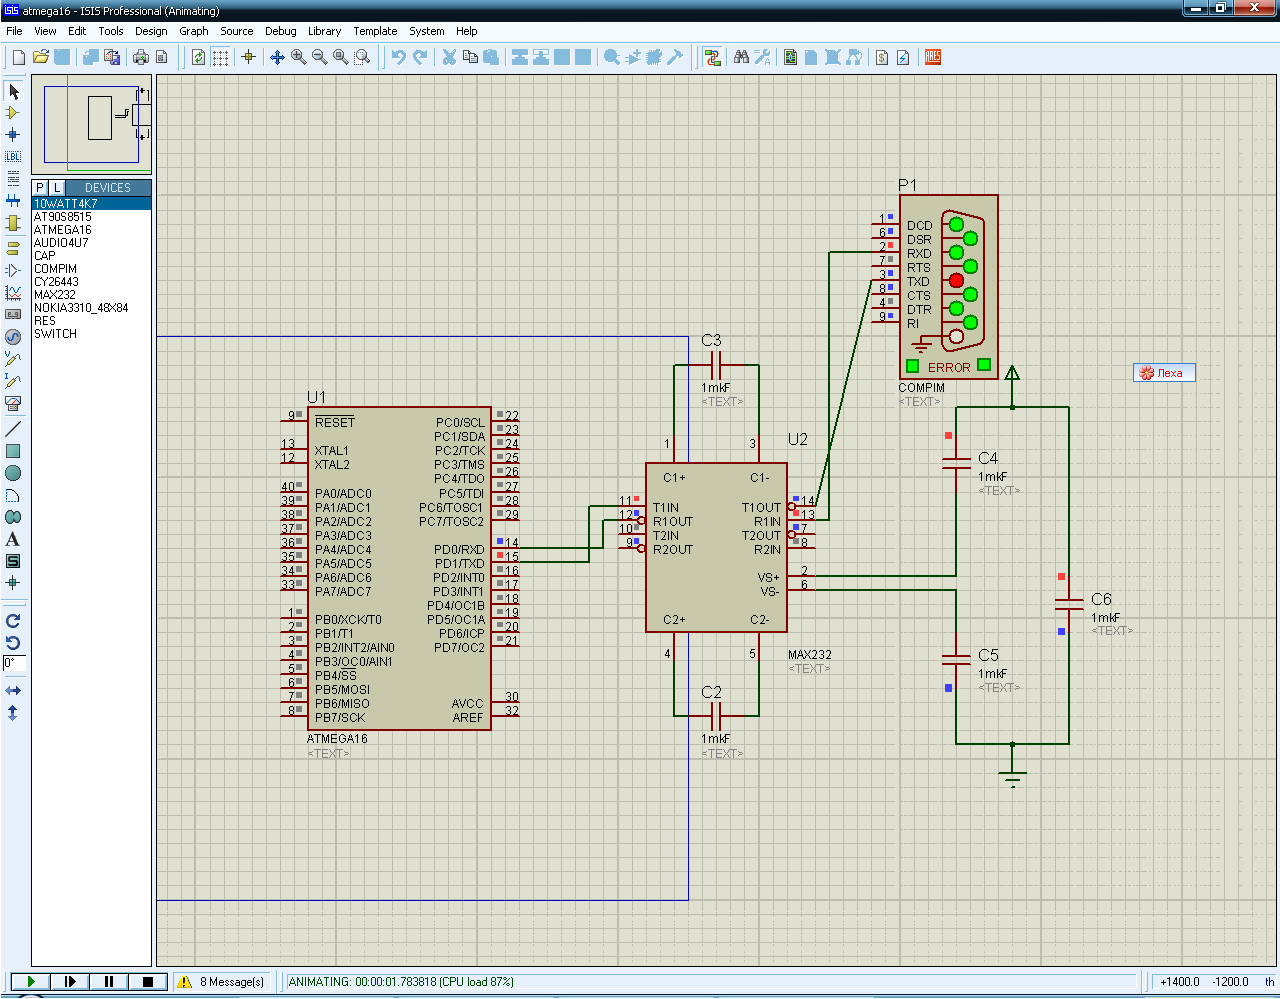Screen dimensions: 1280x999
Task: Click the Zoom In magnifier icon
Action: coord(298,58)
